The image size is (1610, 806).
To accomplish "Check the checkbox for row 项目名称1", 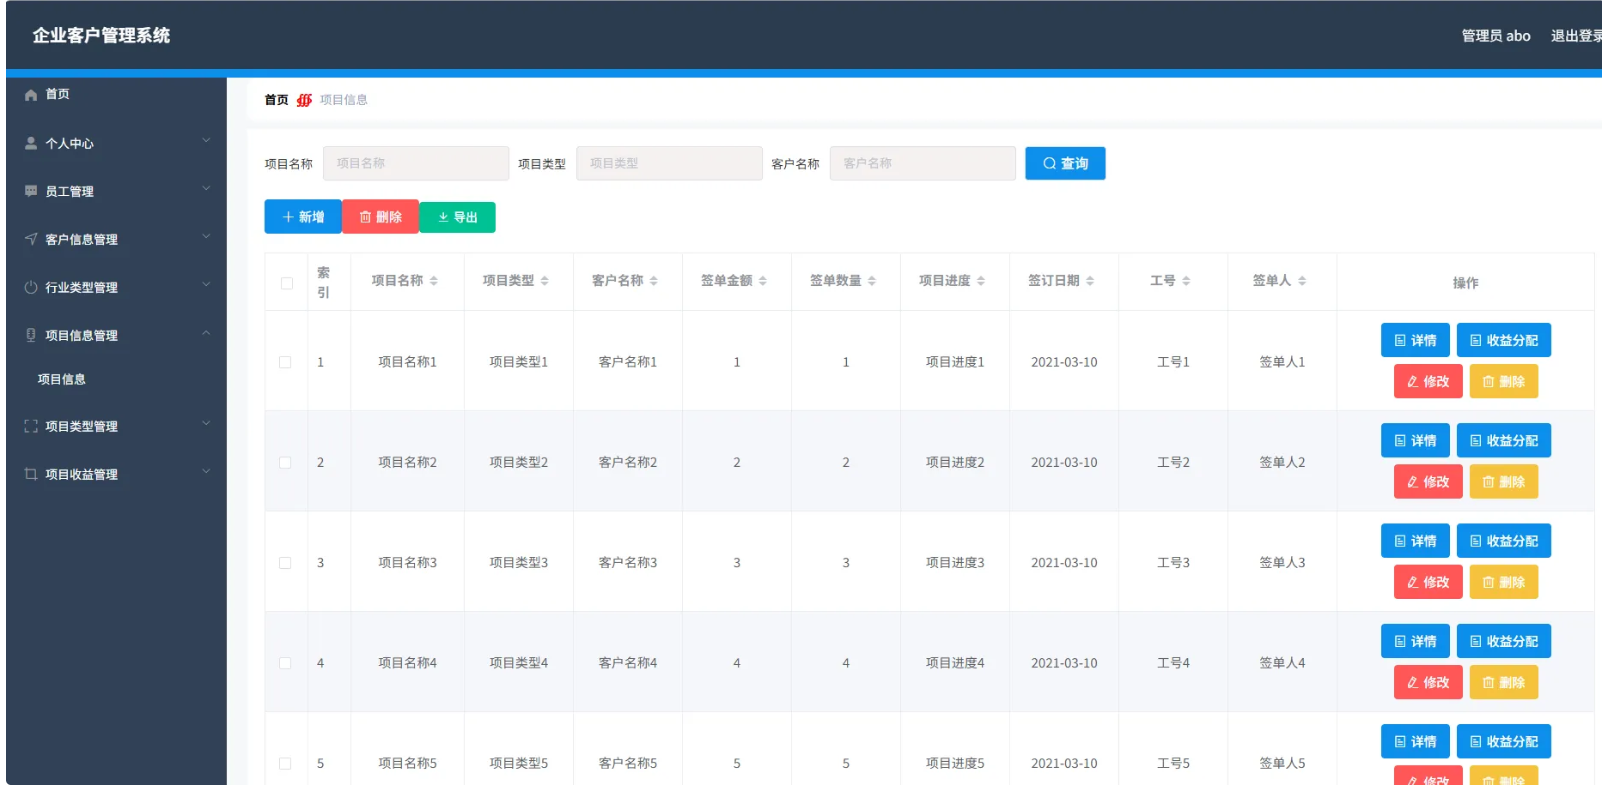I will point(285,363).
